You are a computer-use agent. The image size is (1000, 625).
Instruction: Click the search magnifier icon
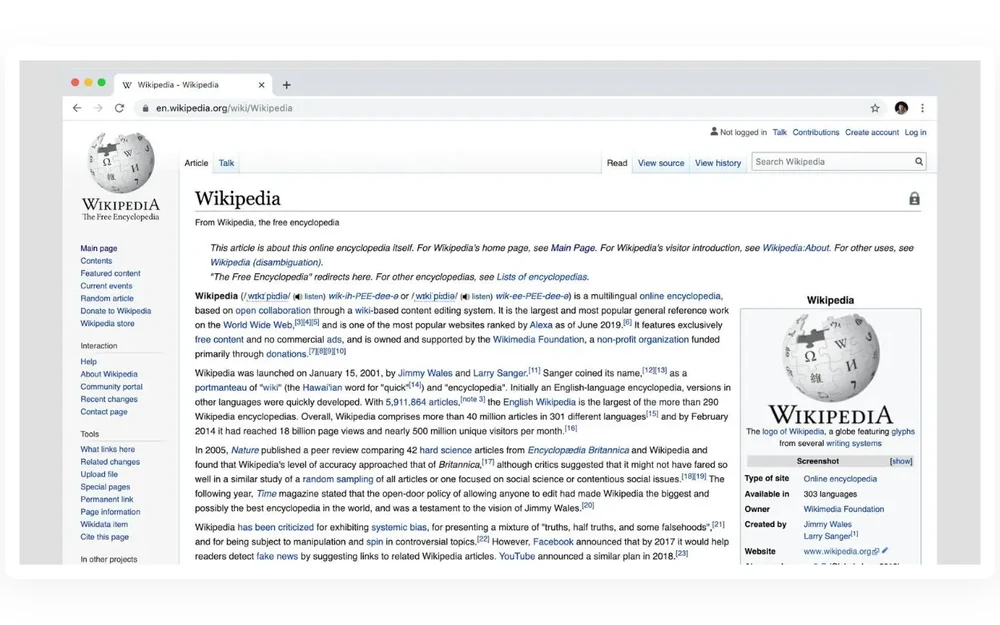coord(919,161)
